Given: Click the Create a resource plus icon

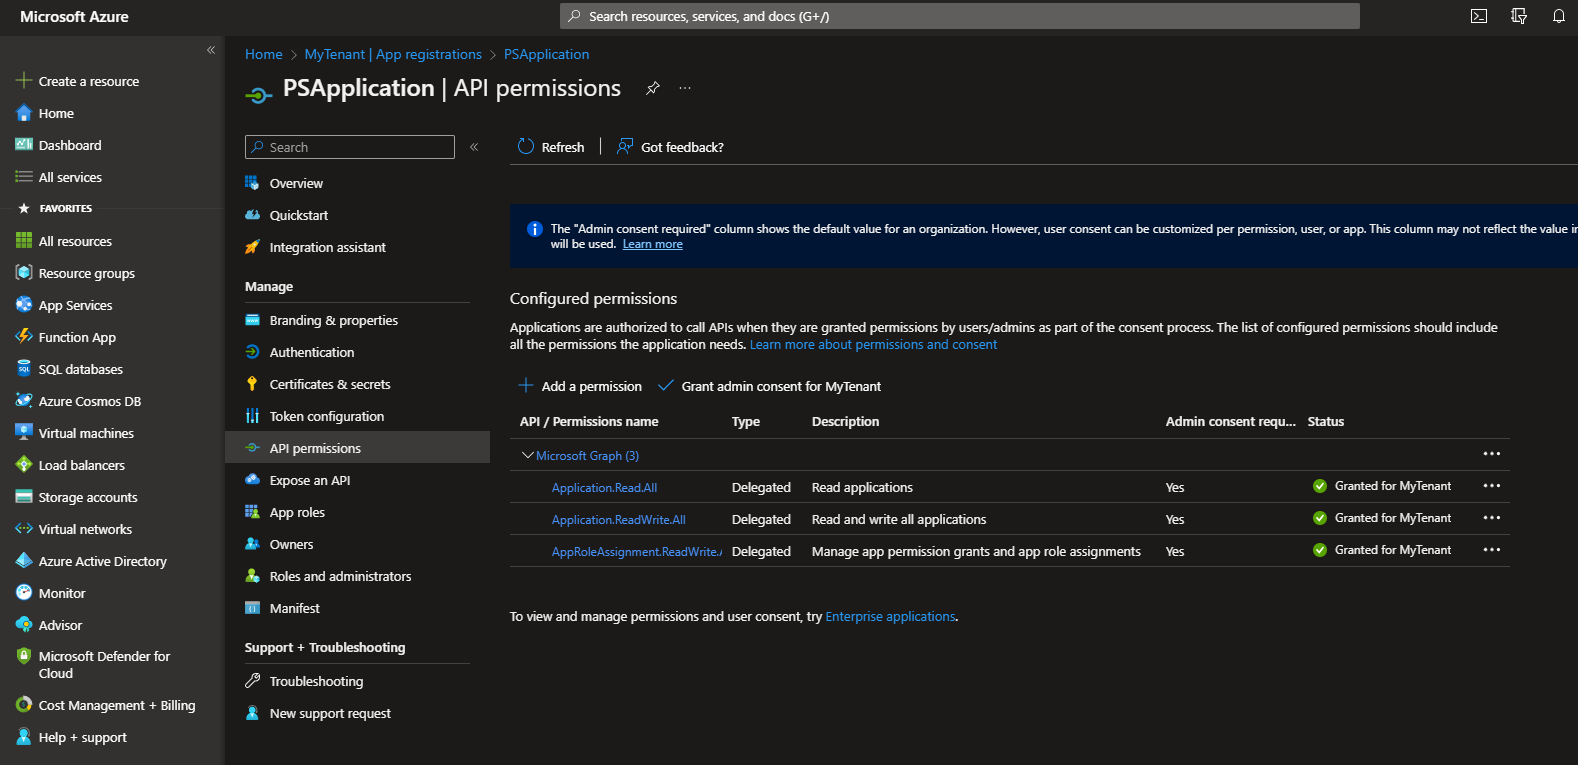Looking at the screenshot, I should (24, 81).
